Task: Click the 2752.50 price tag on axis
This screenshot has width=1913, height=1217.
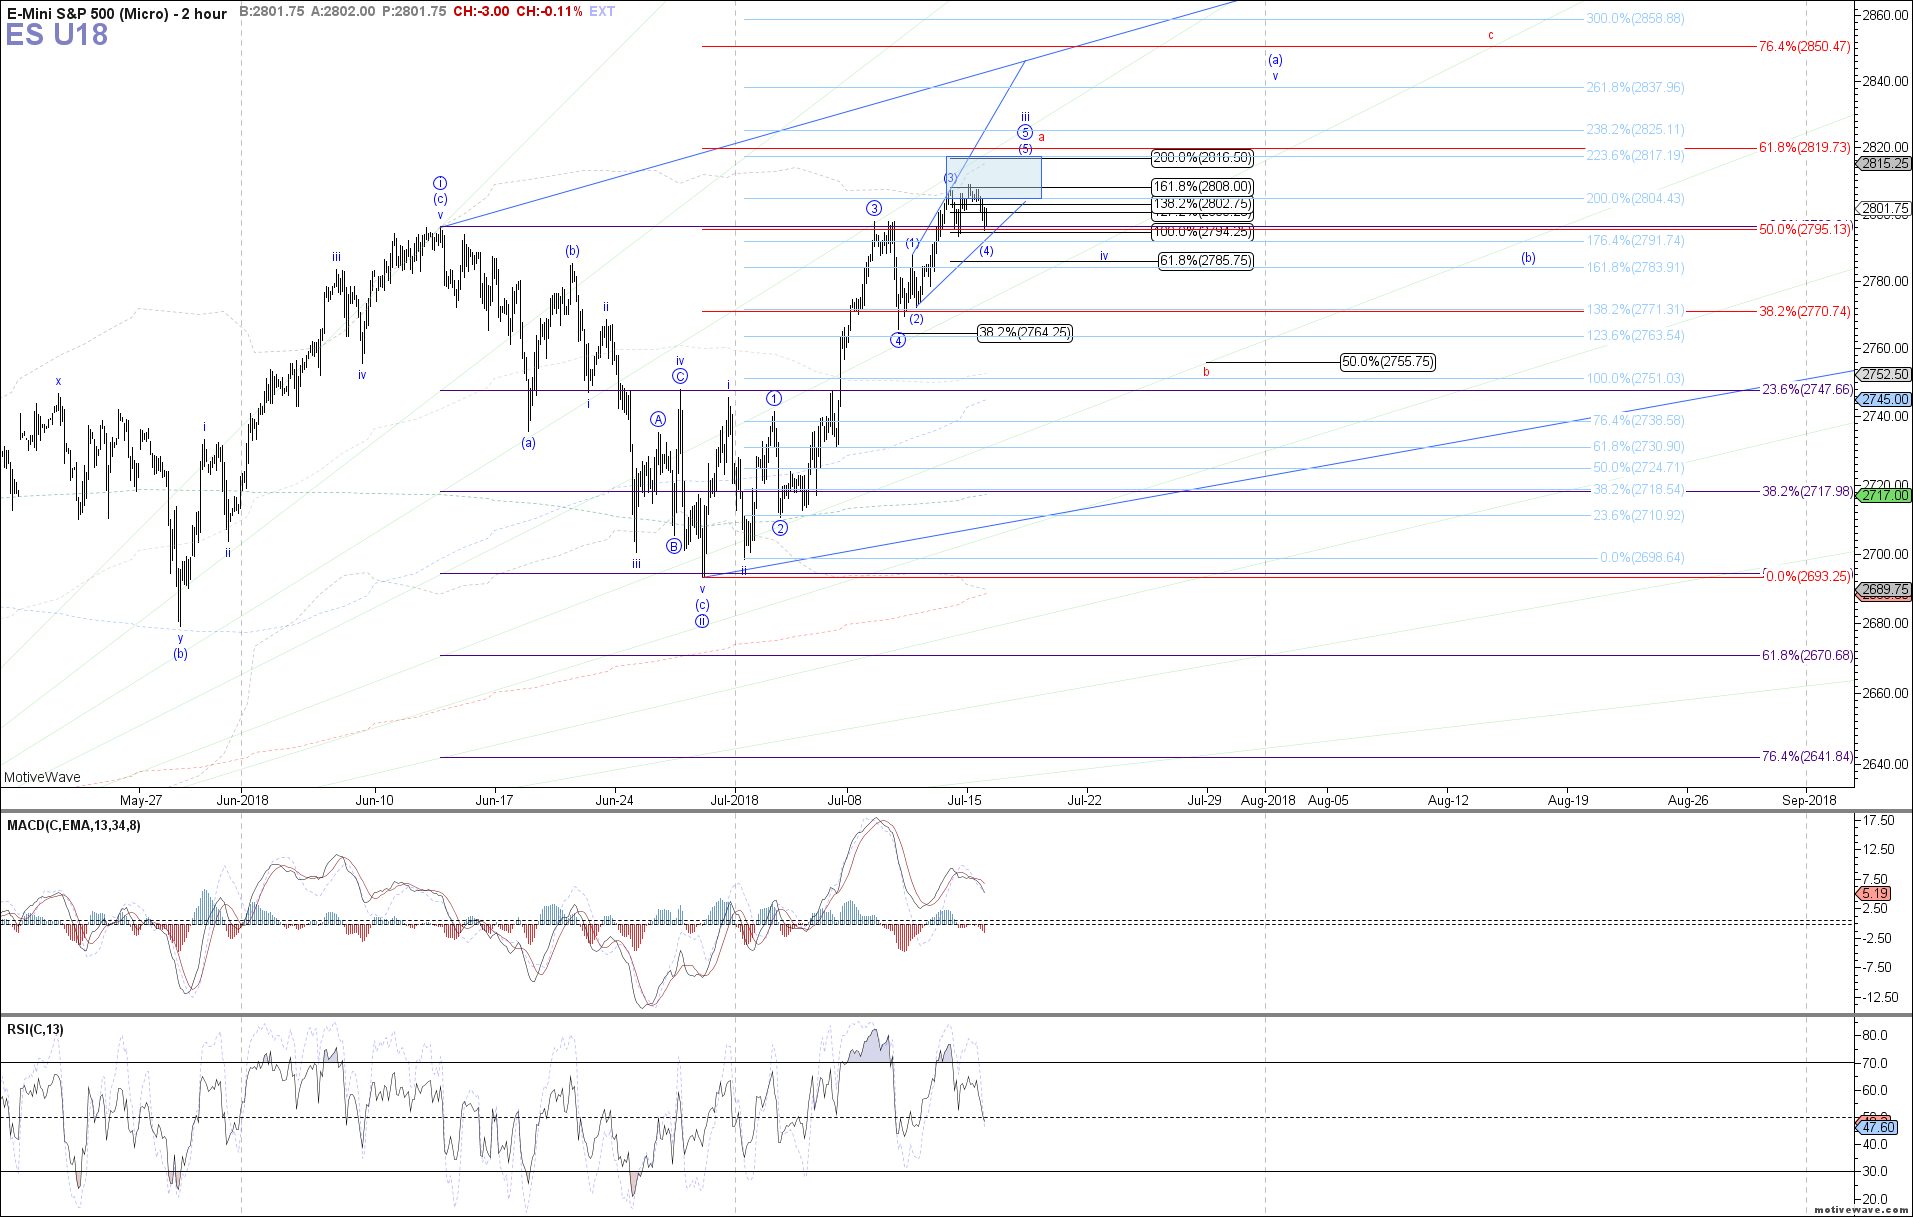Action: (x=1885, y=375)
